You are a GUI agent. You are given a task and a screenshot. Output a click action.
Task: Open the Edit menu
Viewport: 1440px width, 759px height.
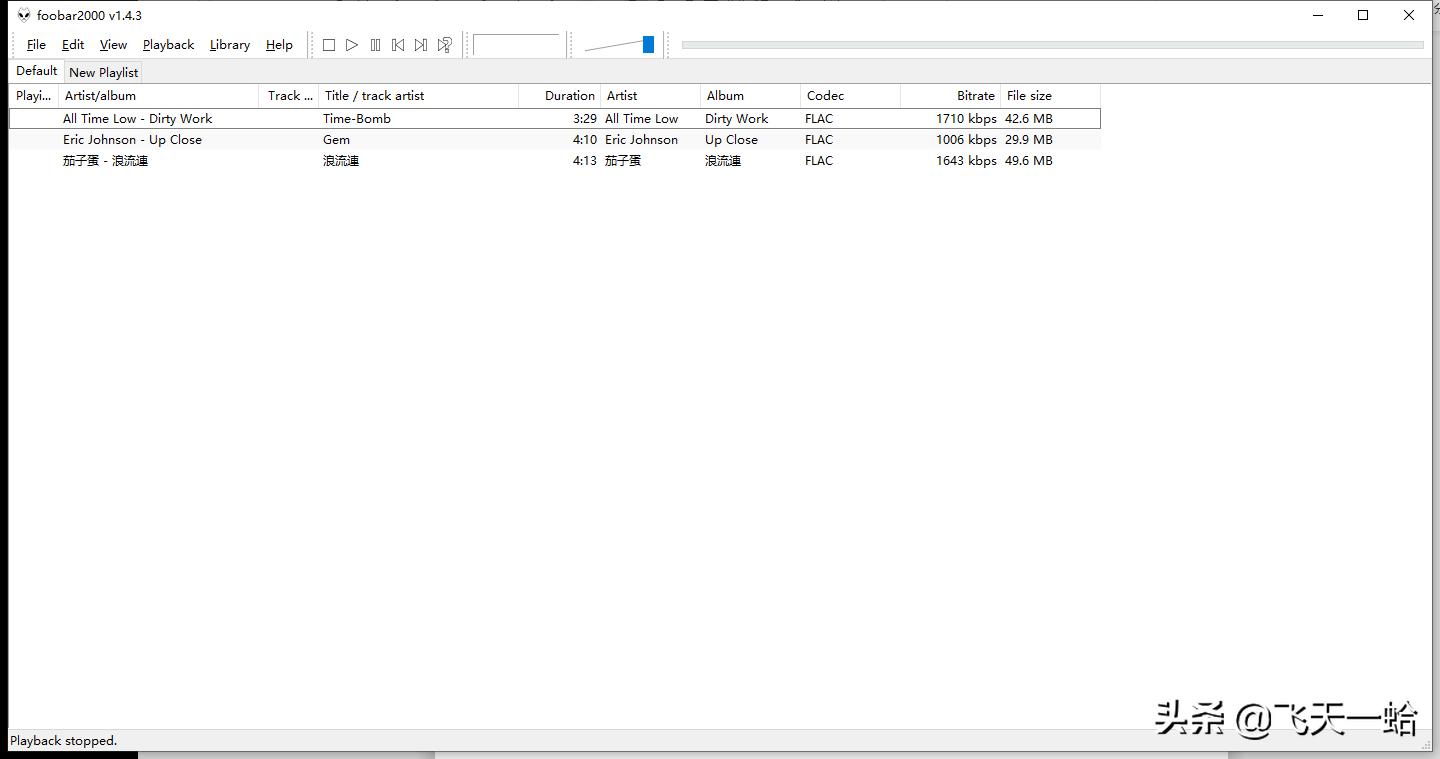pyautogui.click(x=73, y=45)
